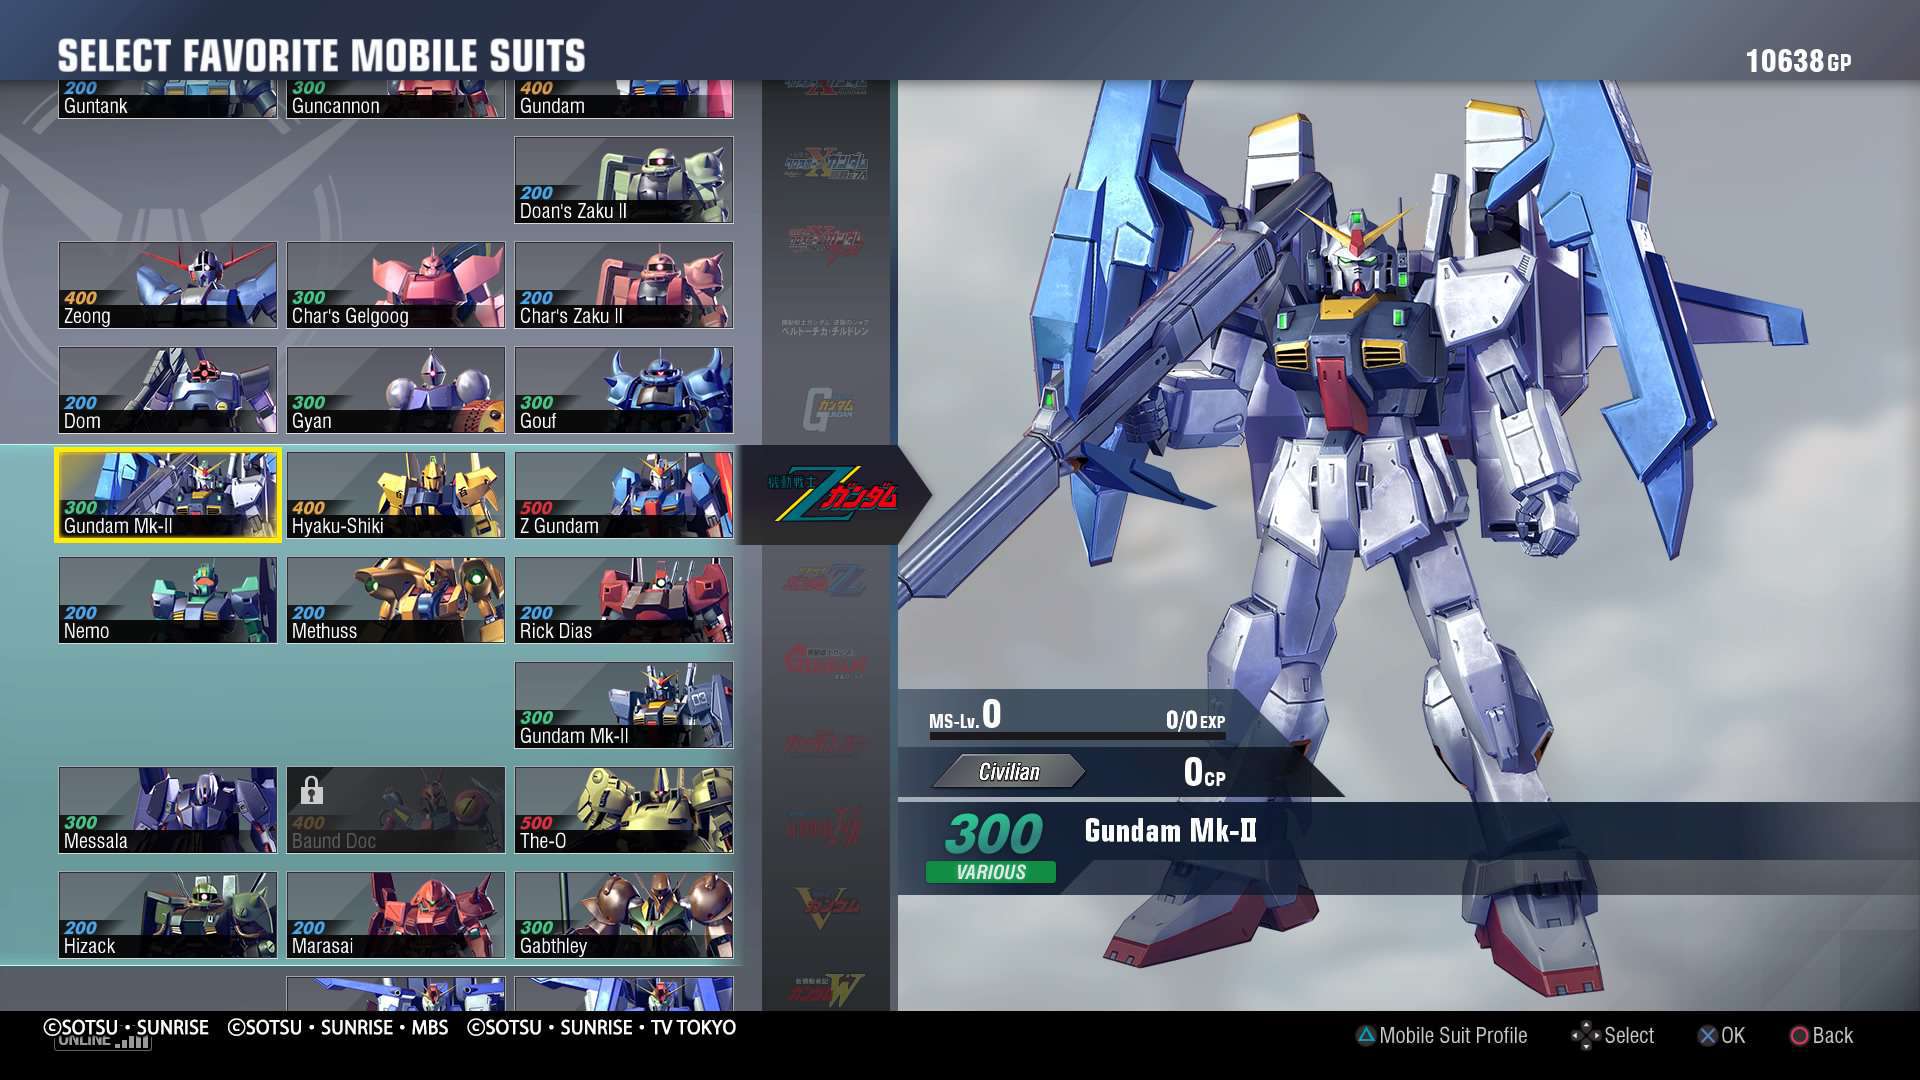Click the Gundam Mk-II name in the info panel
Screen dimensions: 1920x1080
coord(1170,831)
